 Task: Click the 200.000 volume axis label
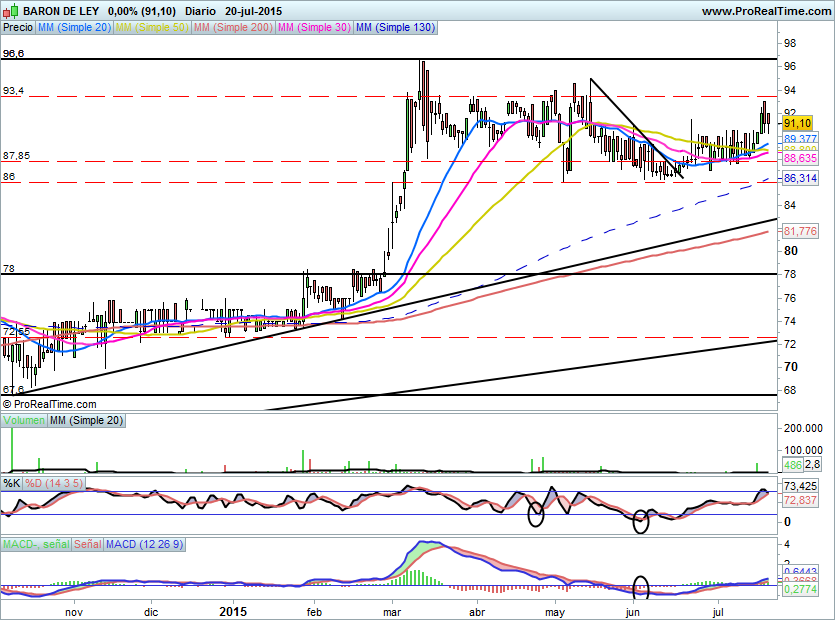pos(803,428)
